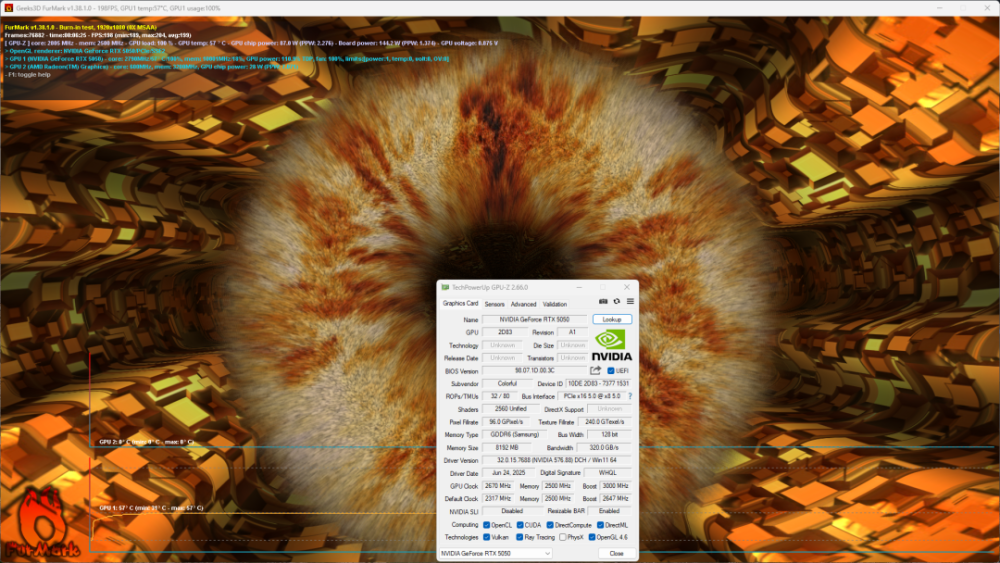Viewport: 1000px width, 563px height.
Task: Click the GPU-Z refresh icon
Action: coord(617,302)
